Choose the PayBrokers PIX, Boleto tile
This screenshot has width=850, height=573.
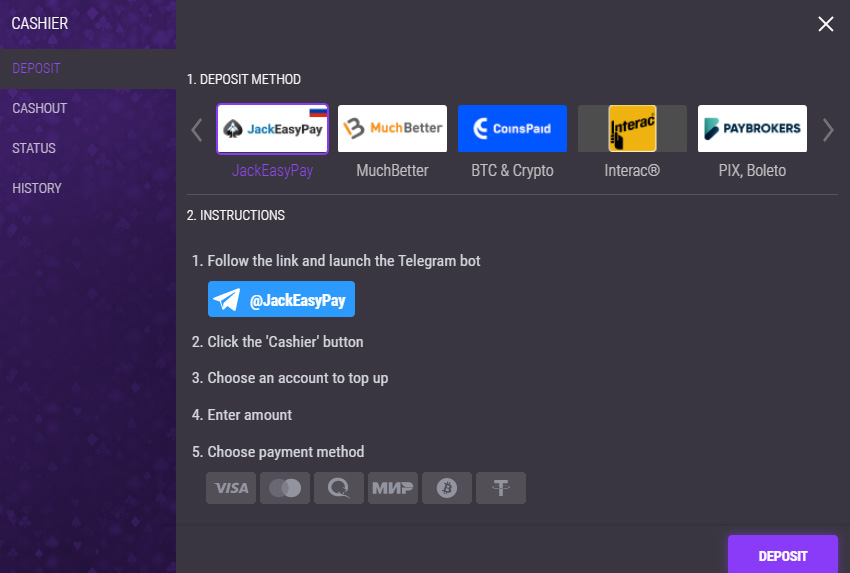tap(752, 128)
